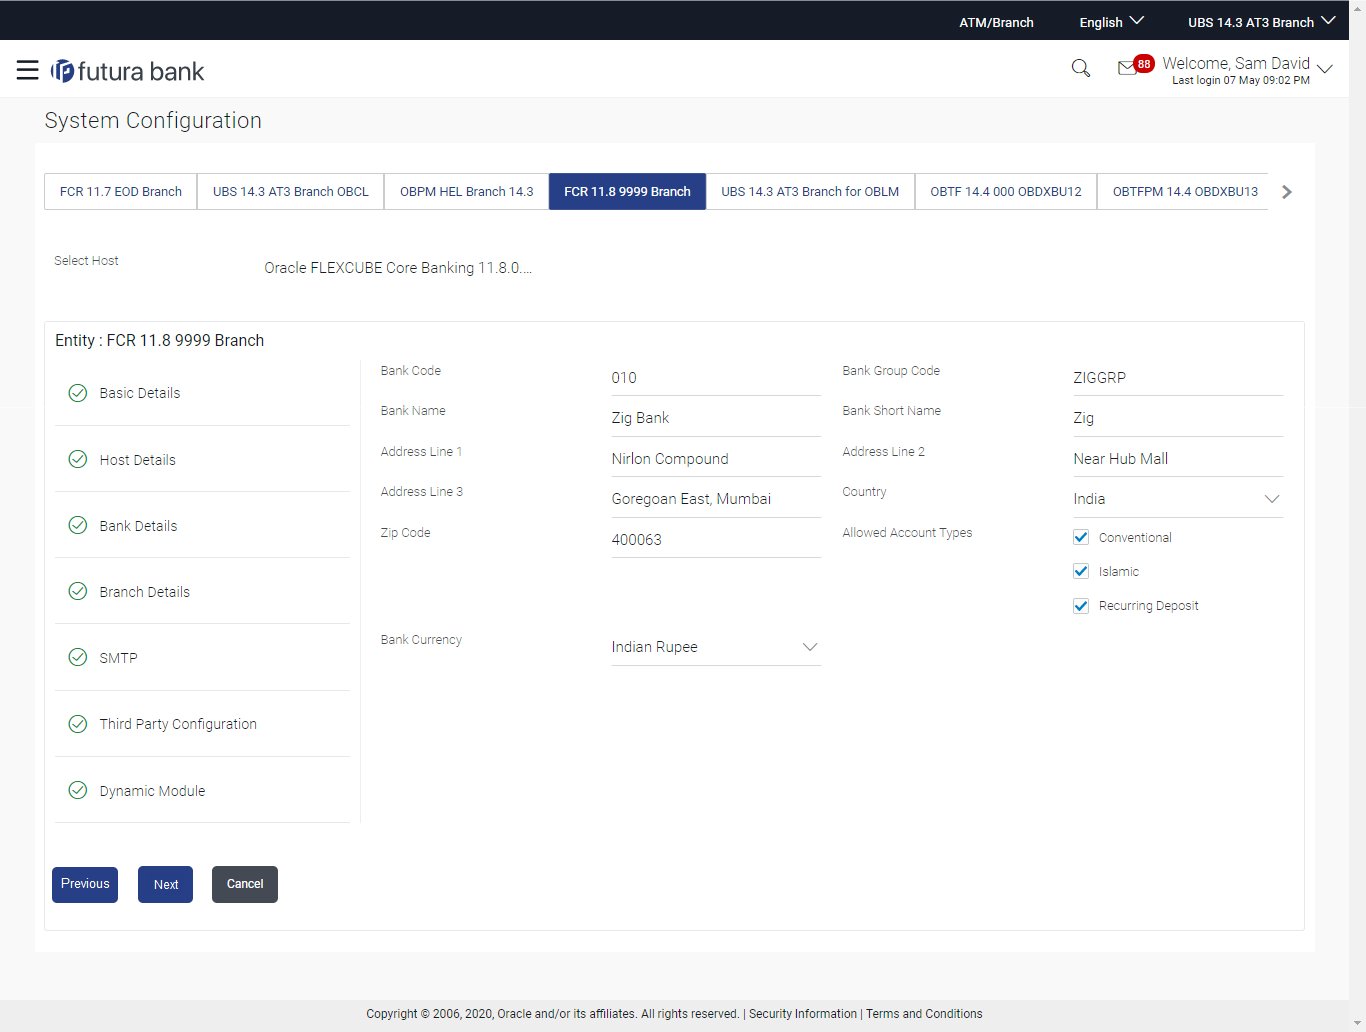Click the Next button
The height and width of the screenshot is (1032, 1366).
pos(166,884)
